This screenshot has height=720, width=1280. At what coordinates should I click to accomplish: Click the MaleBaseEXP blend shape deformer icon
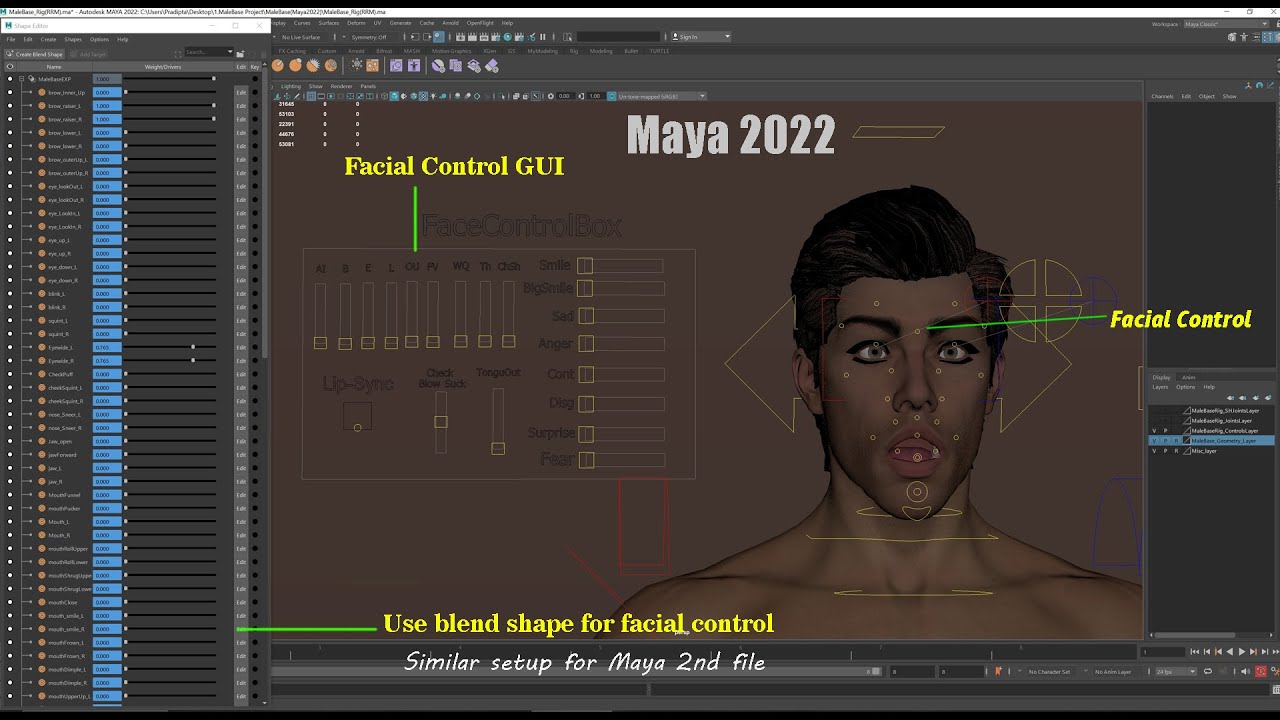point(32,78)
